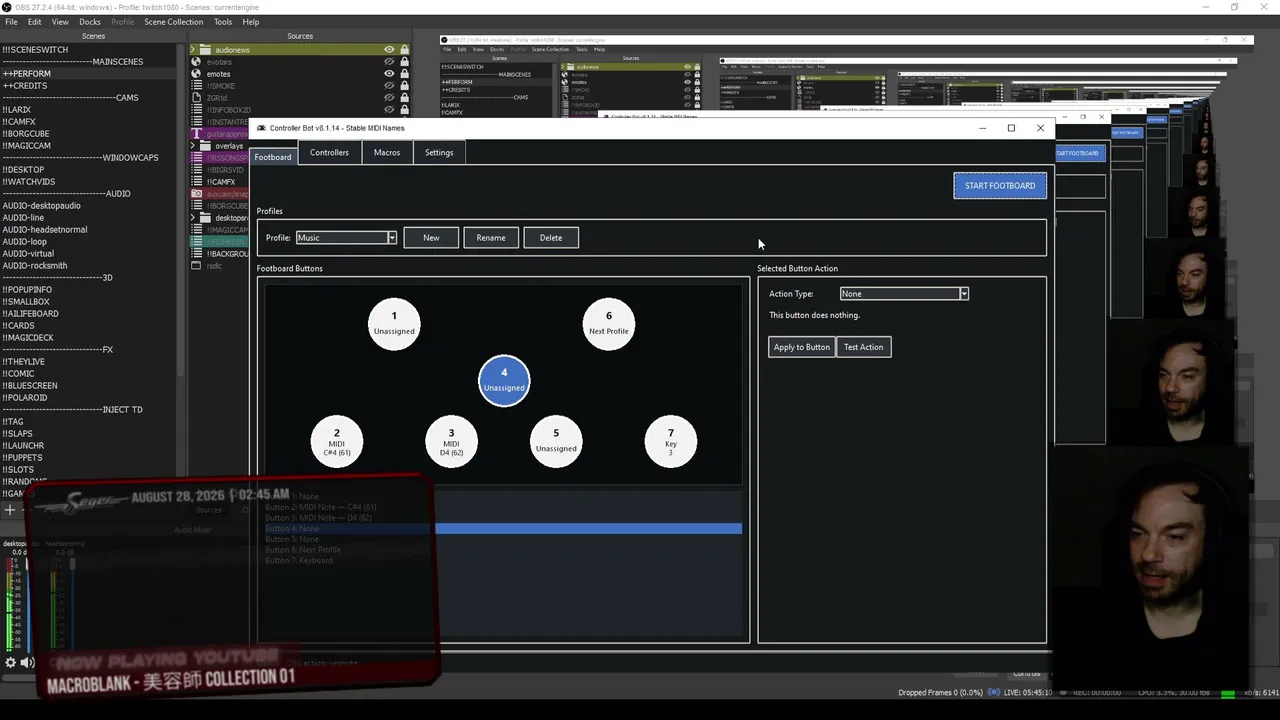1280x720 pixels.
Task: Select footboard button 5 Unassigned
Action: pos(556,441)
